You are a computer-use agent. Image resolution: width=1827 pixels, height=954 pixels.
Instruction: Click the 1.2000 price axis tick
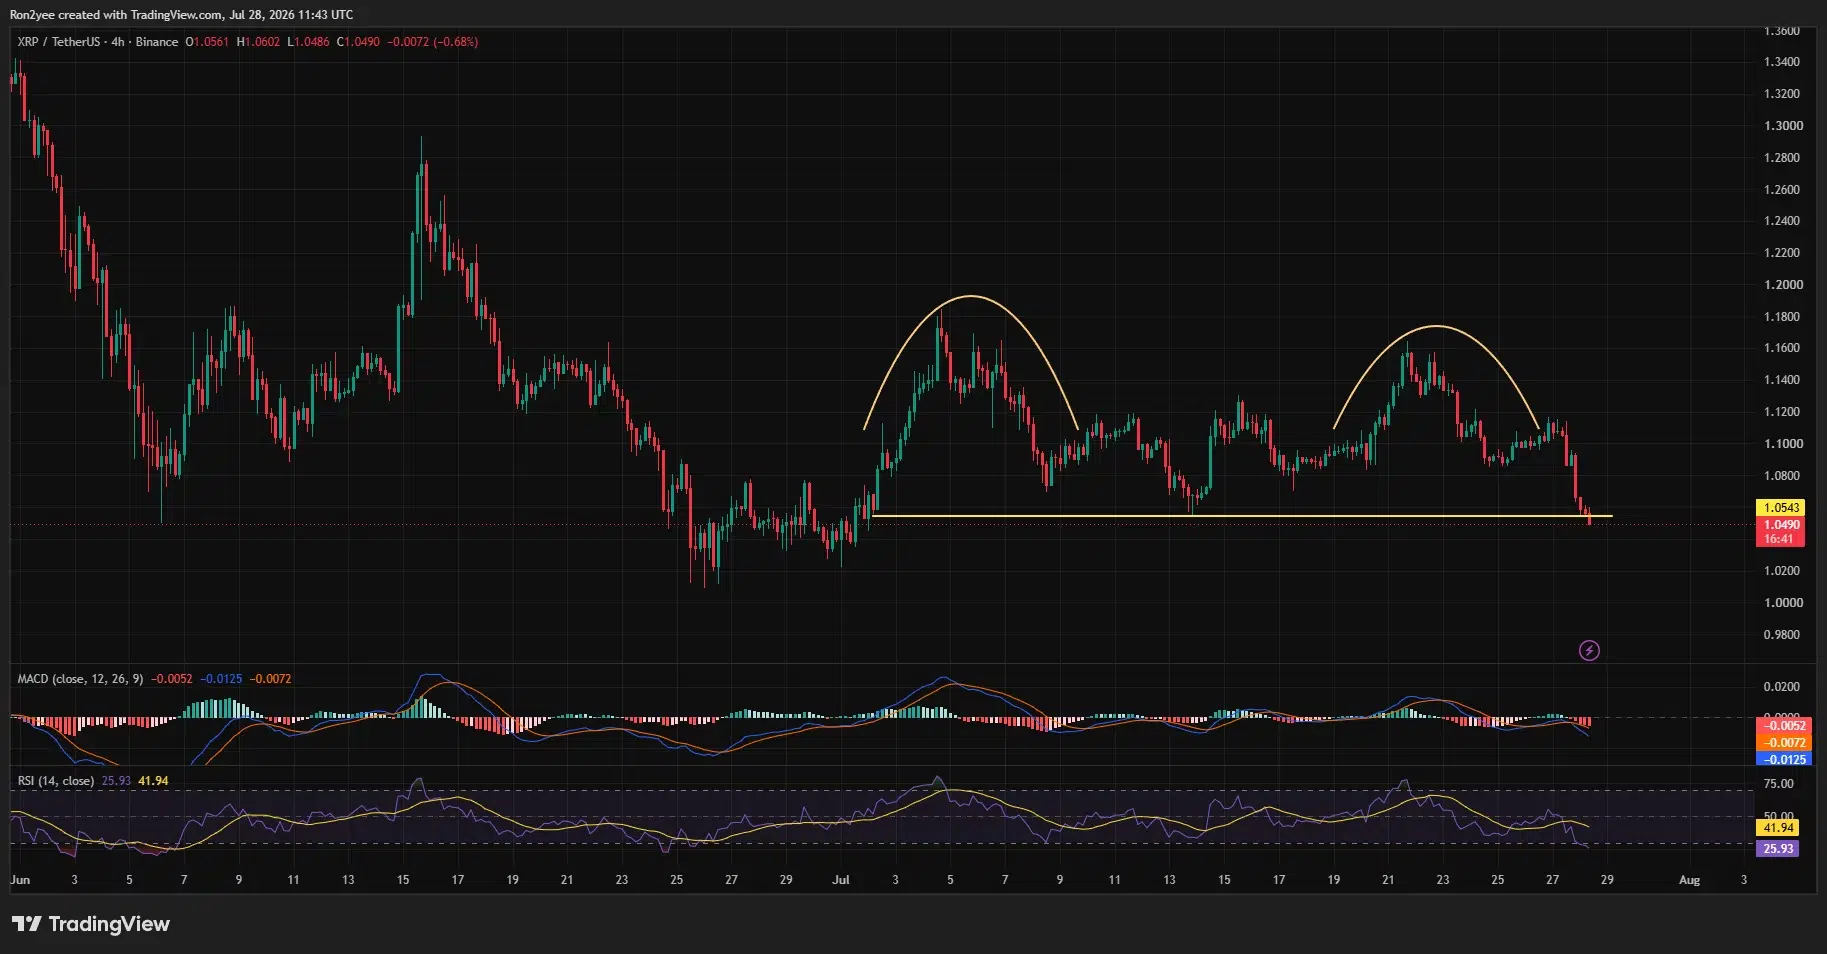pyautogui.click(x=1782, y=285)
